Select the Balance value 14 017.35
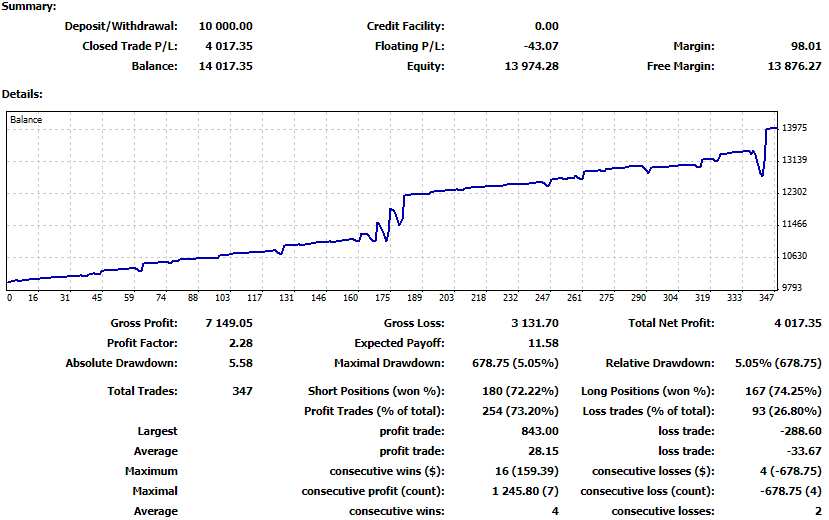Viewport: 829px width, 520px height. (x=226, y=66)
